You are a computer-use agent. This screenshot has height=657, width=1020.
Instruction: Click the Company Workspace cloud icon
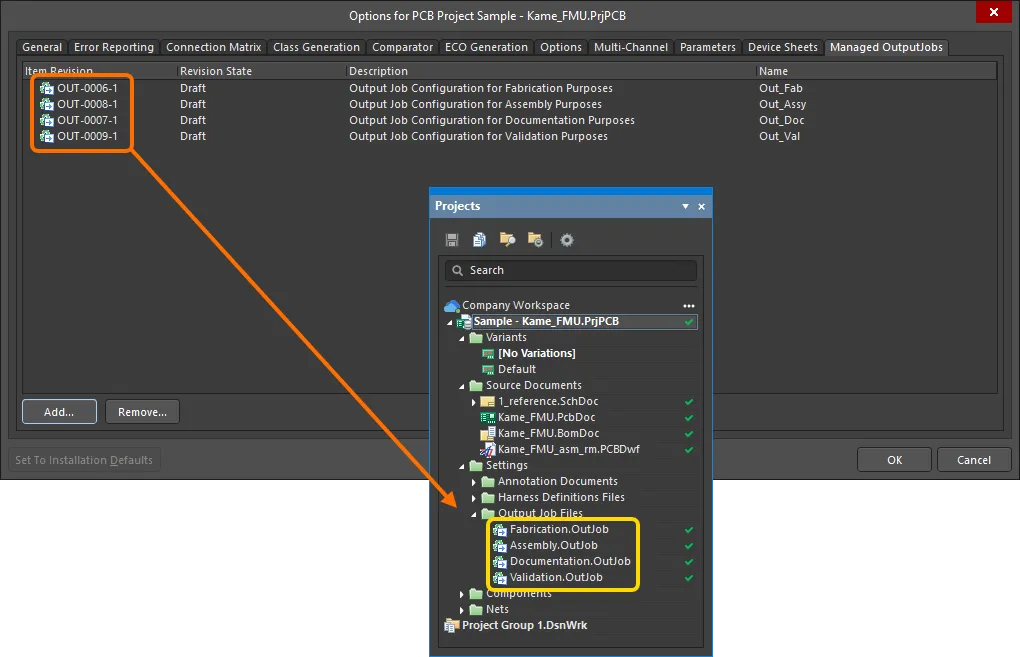coord(452,305)
